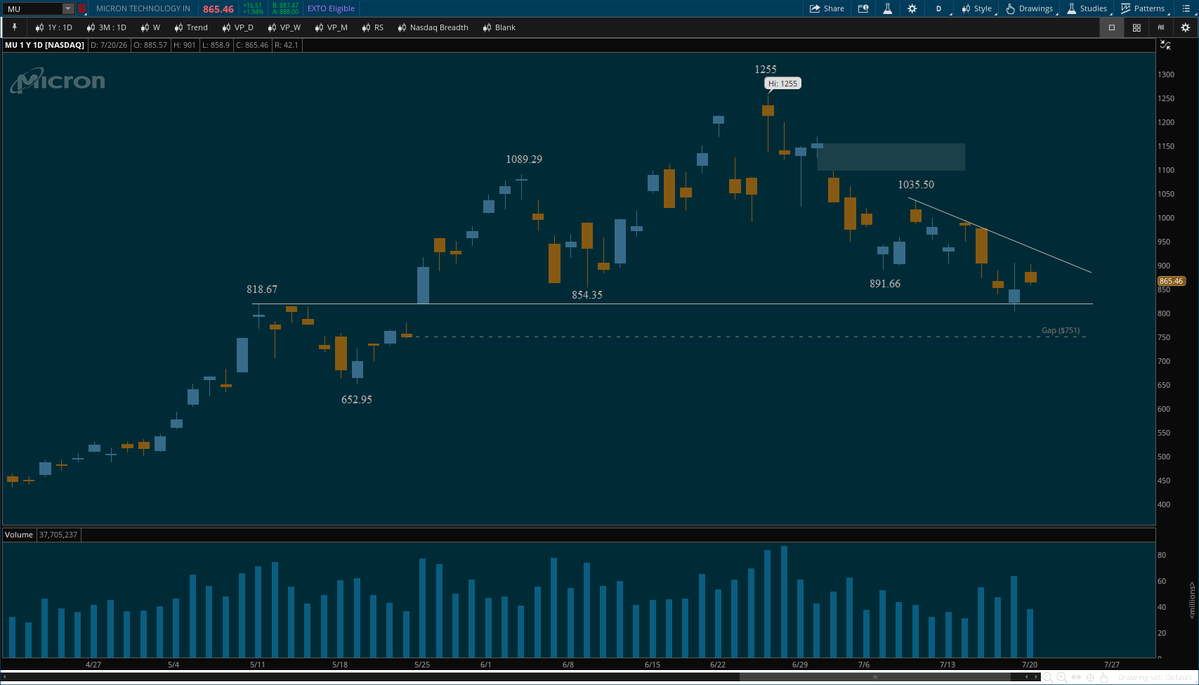Image resolution: width=1199 pixels, height=685 pixels.
Task: Open the alert/order entry icon next to Share
Action: 863,8
